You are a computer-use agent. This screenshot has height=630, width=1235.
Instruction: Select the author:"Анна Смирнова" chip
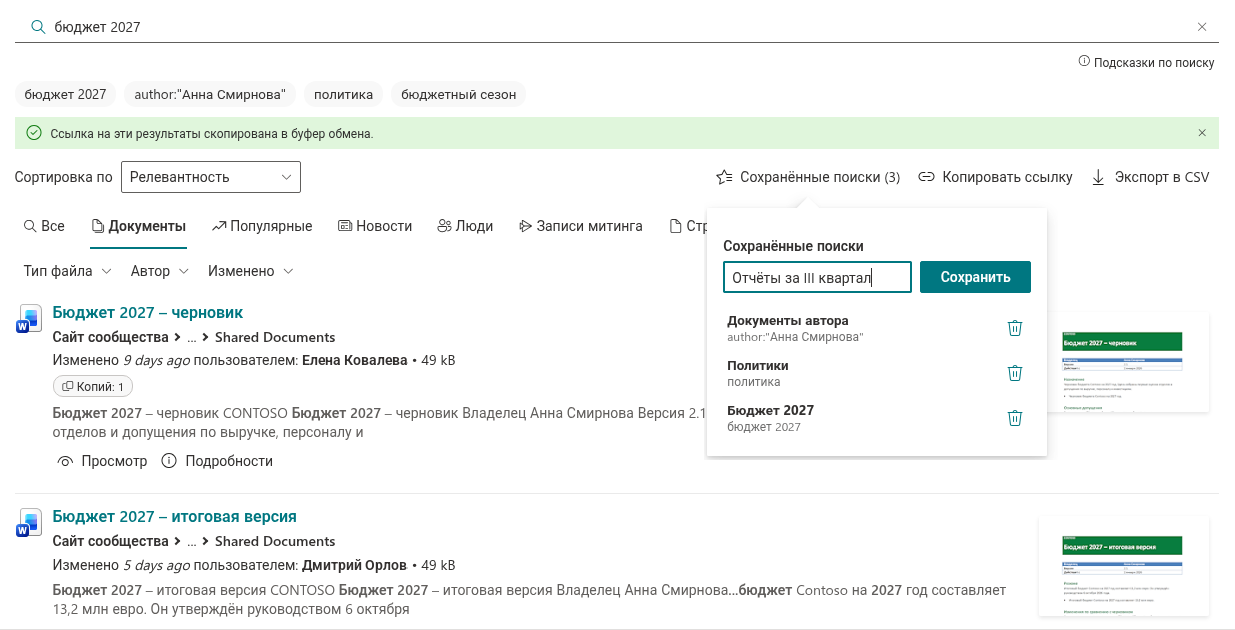210,94
